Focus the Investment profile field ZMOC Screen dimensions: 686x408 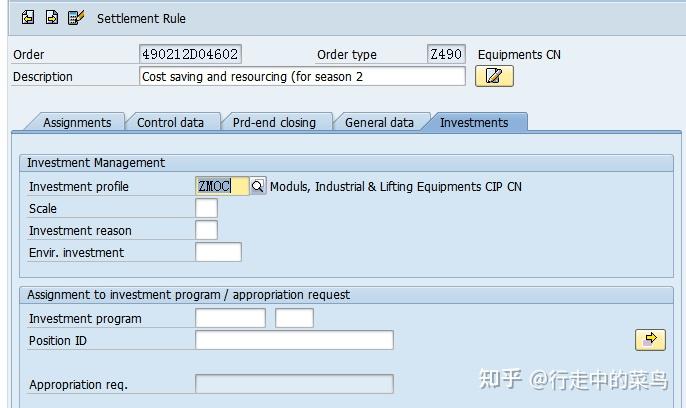(x=222, y=186)
